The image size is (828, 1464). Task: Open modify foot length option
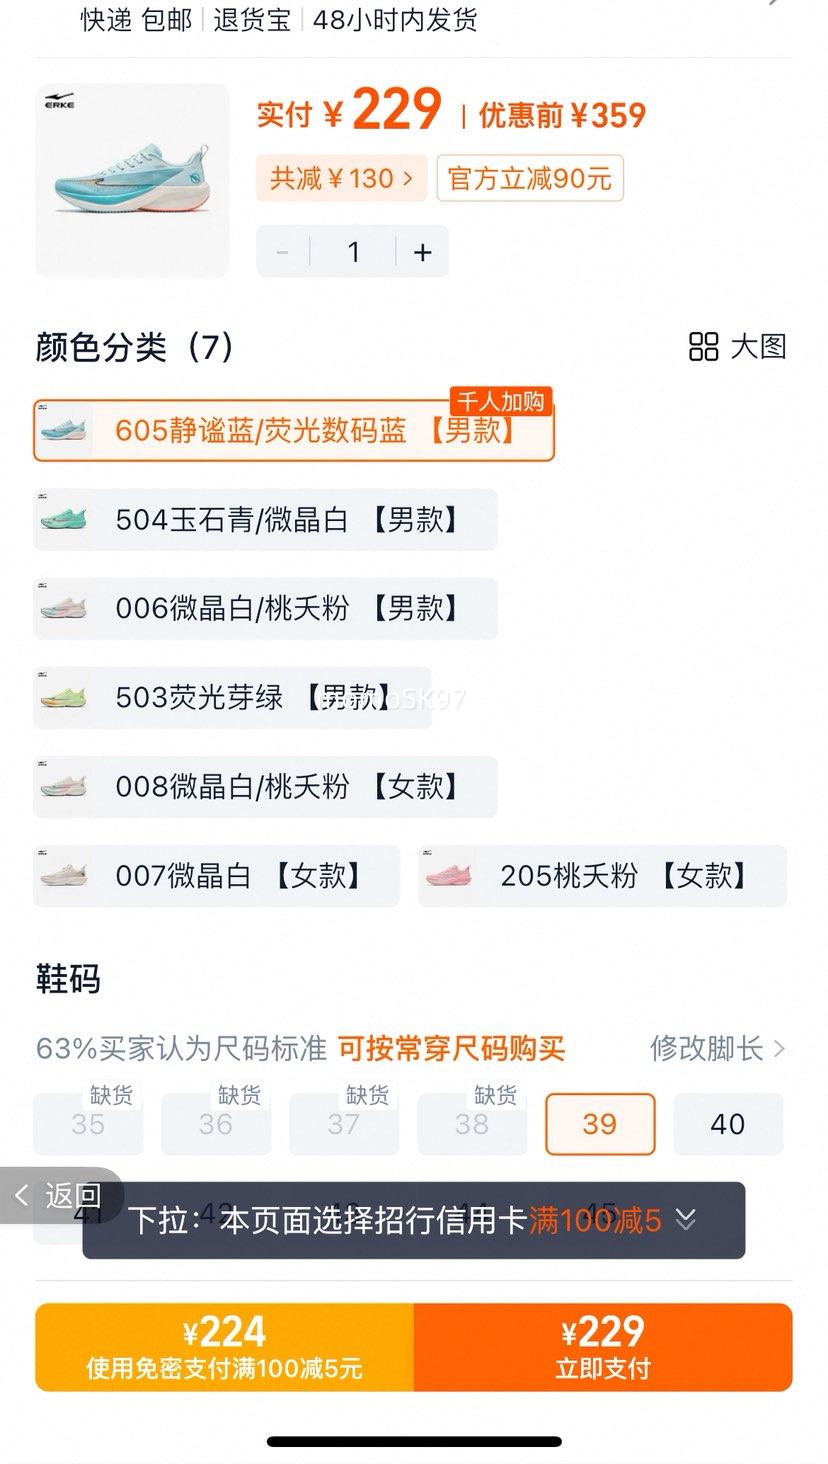pyautogui.click(x=717, y=1048)
